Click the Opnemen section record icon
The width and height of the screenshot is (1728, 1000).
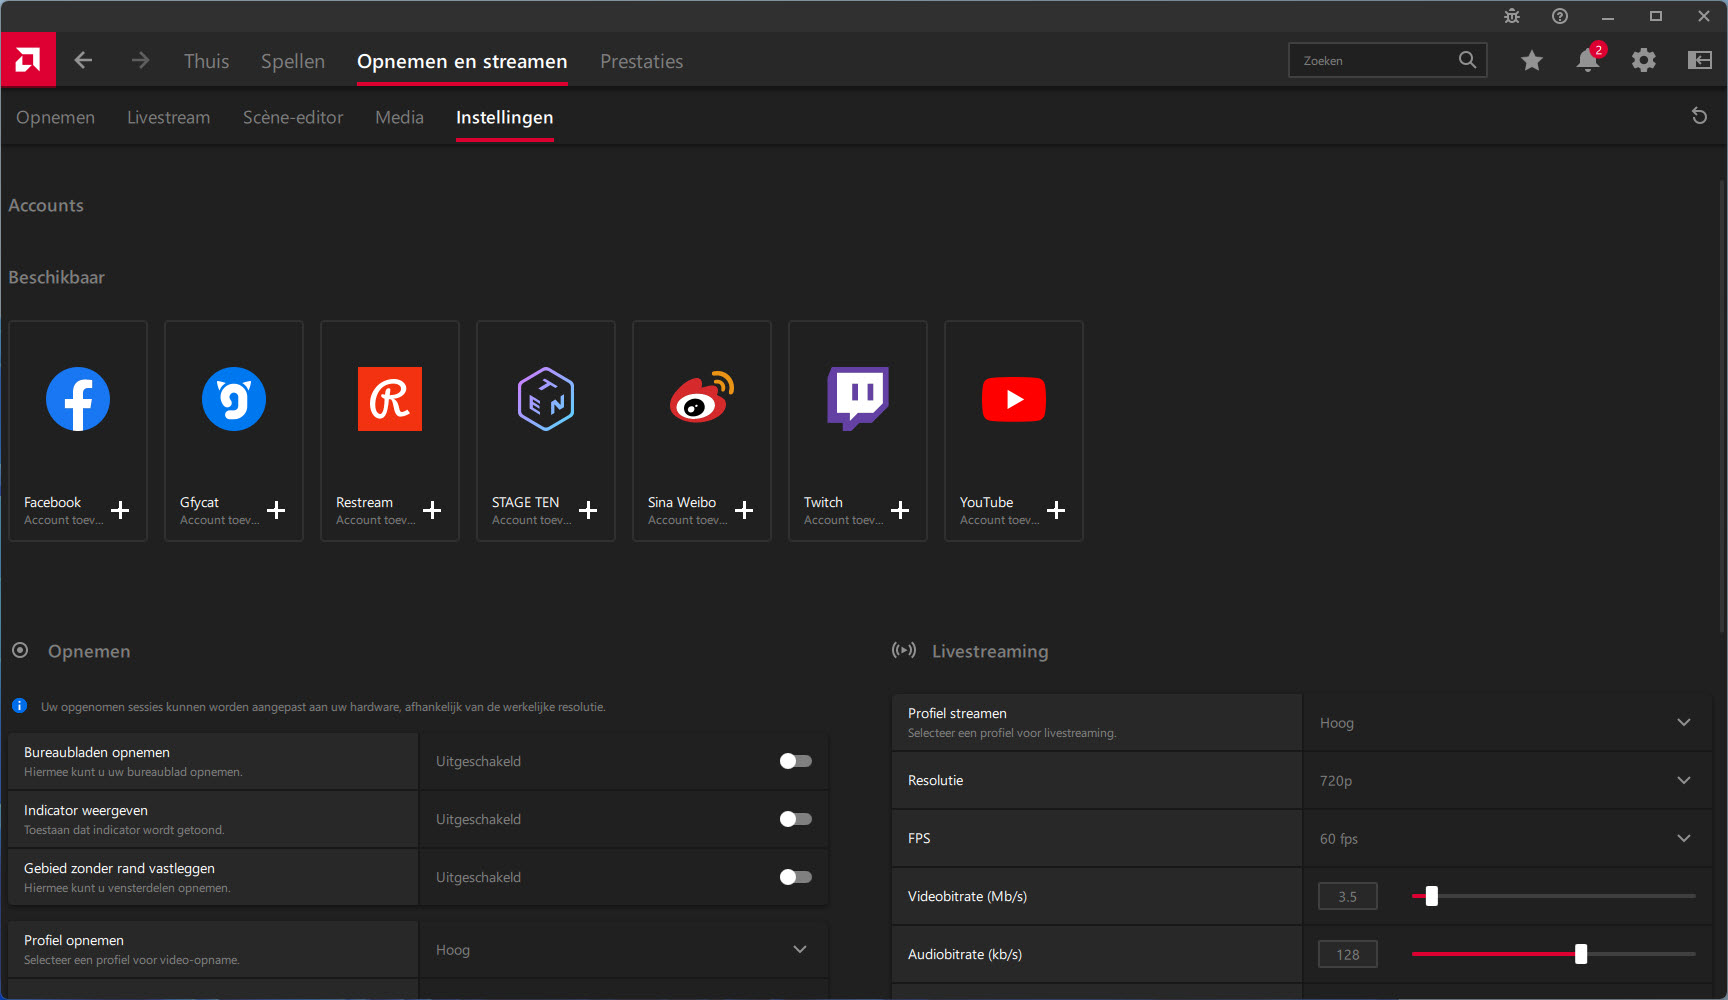coord(20,650)
